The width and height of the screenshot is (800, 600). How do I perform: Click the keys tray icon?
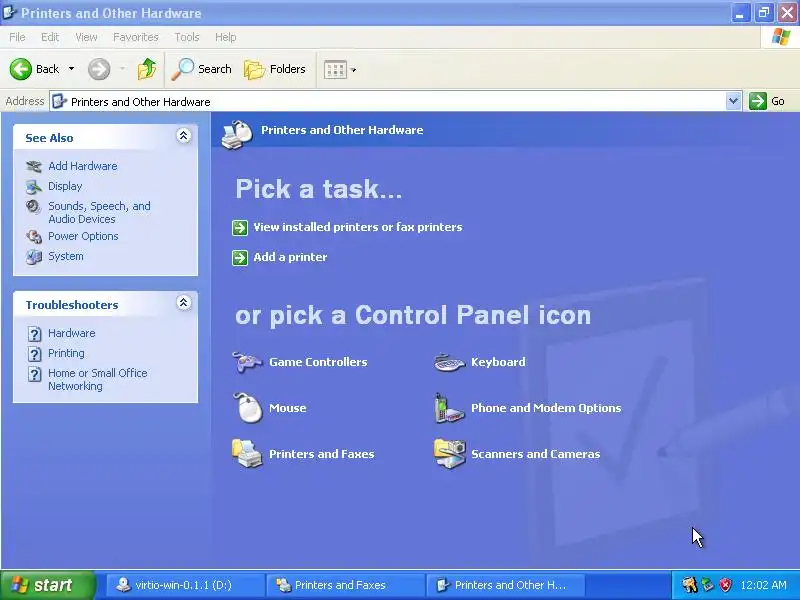[689, 585]
